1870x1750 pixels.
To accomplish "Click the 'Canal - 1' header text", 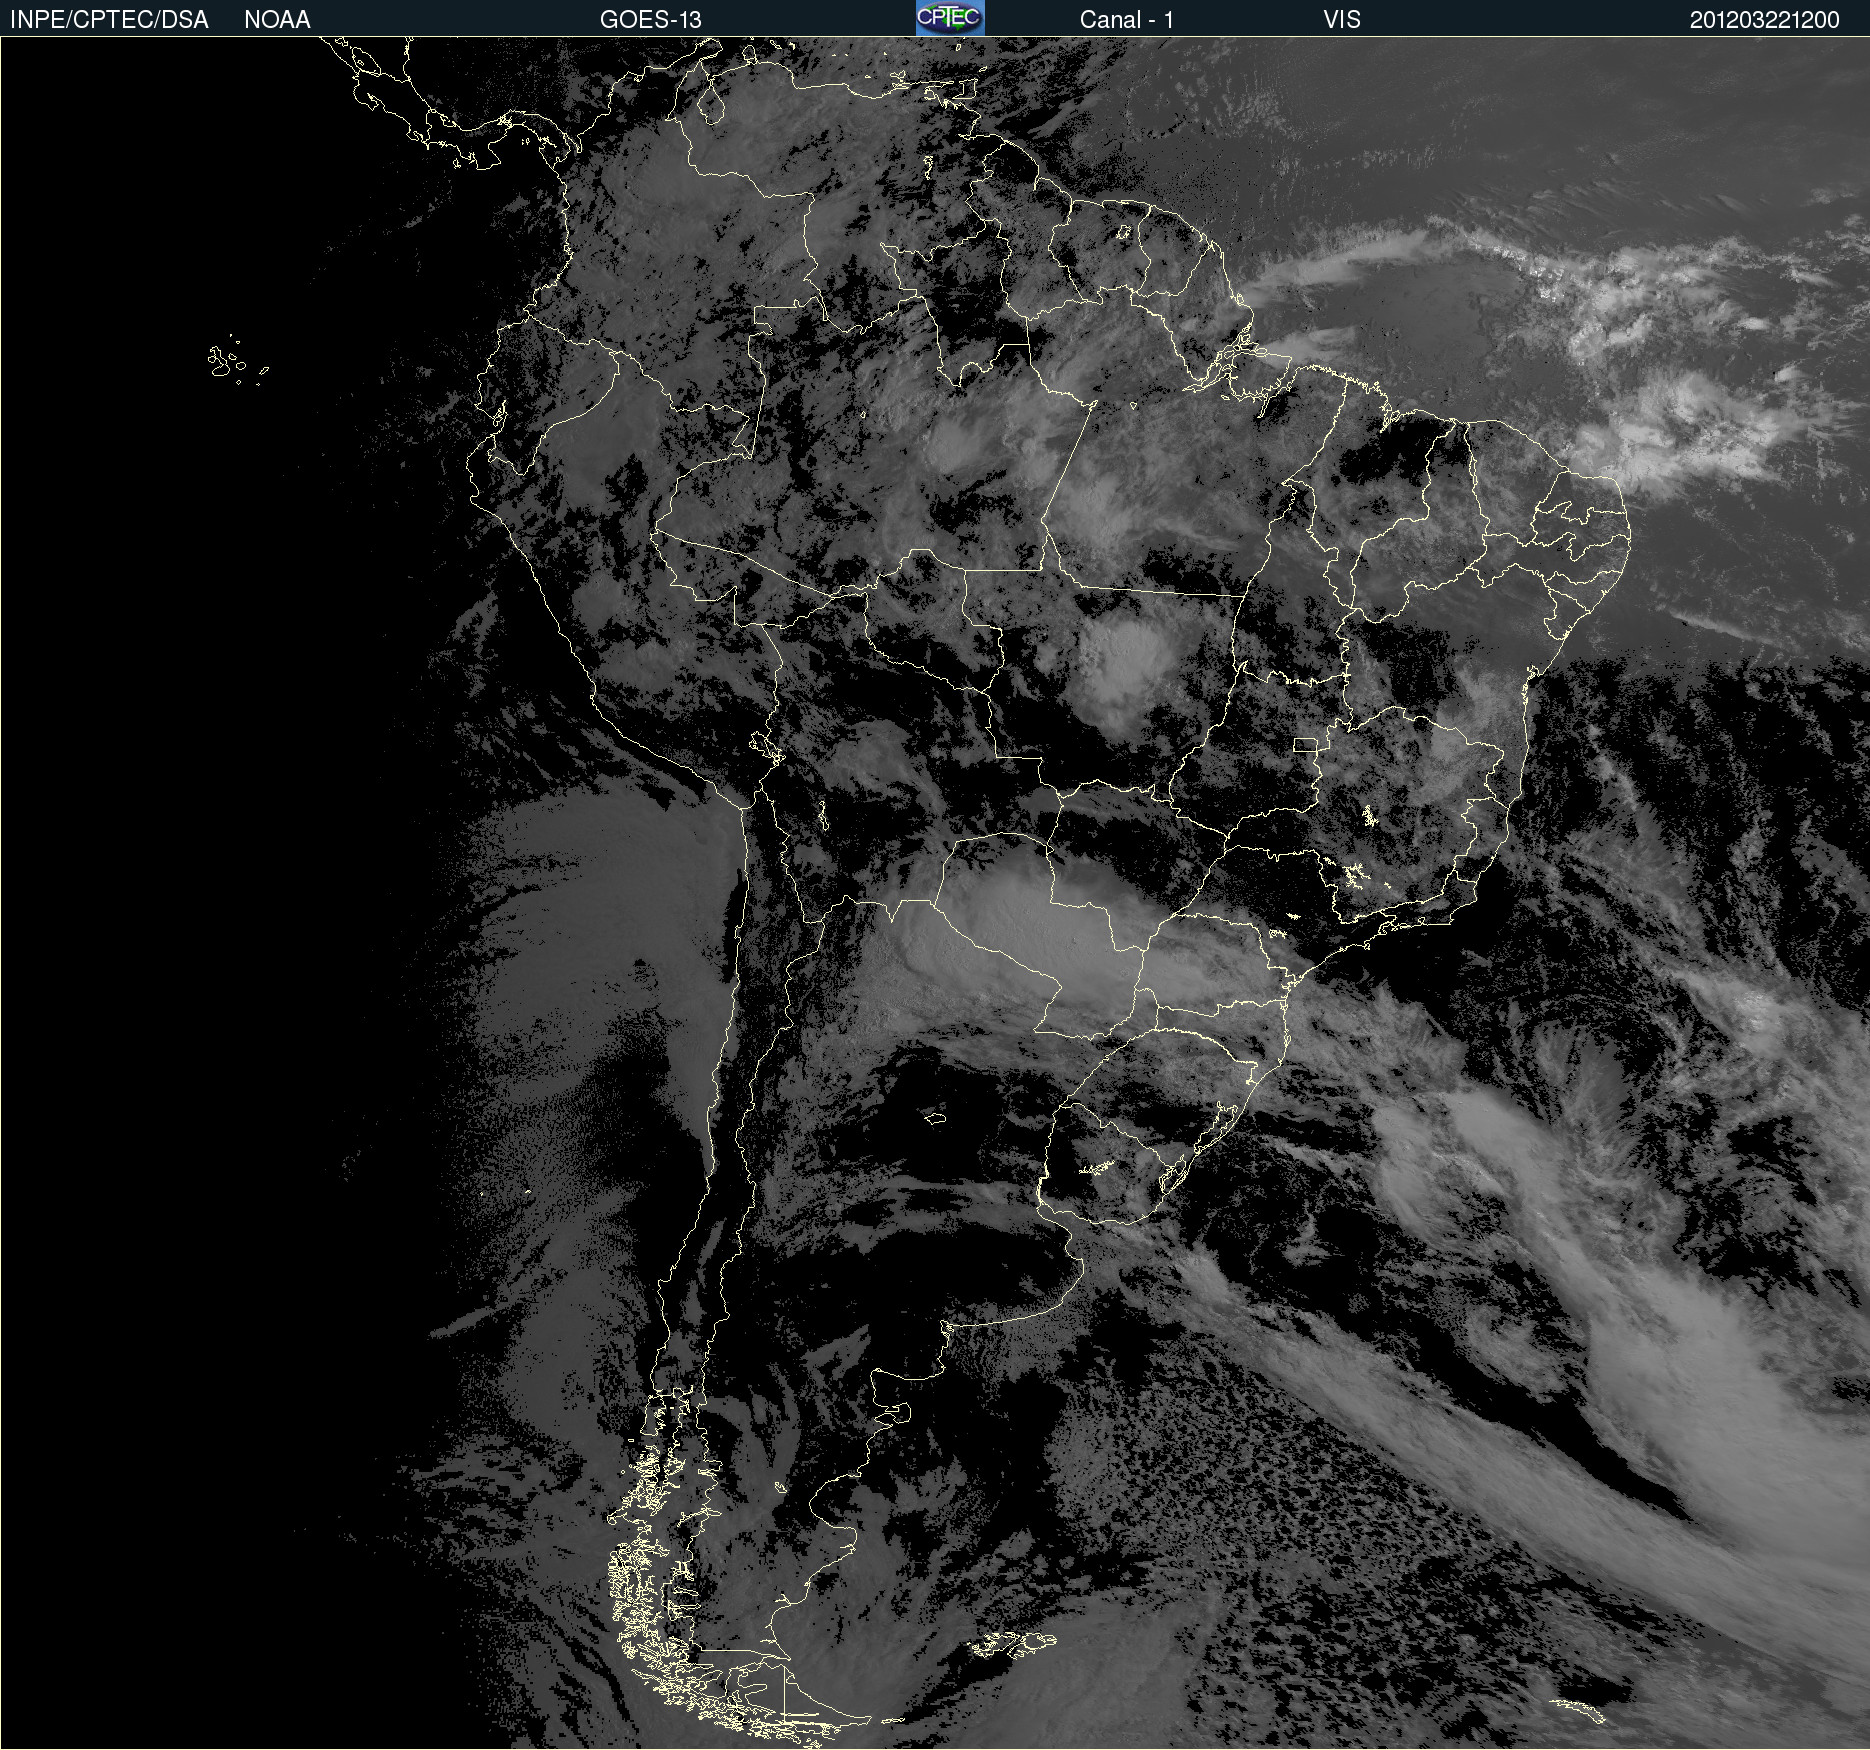I will point(1126,20).
